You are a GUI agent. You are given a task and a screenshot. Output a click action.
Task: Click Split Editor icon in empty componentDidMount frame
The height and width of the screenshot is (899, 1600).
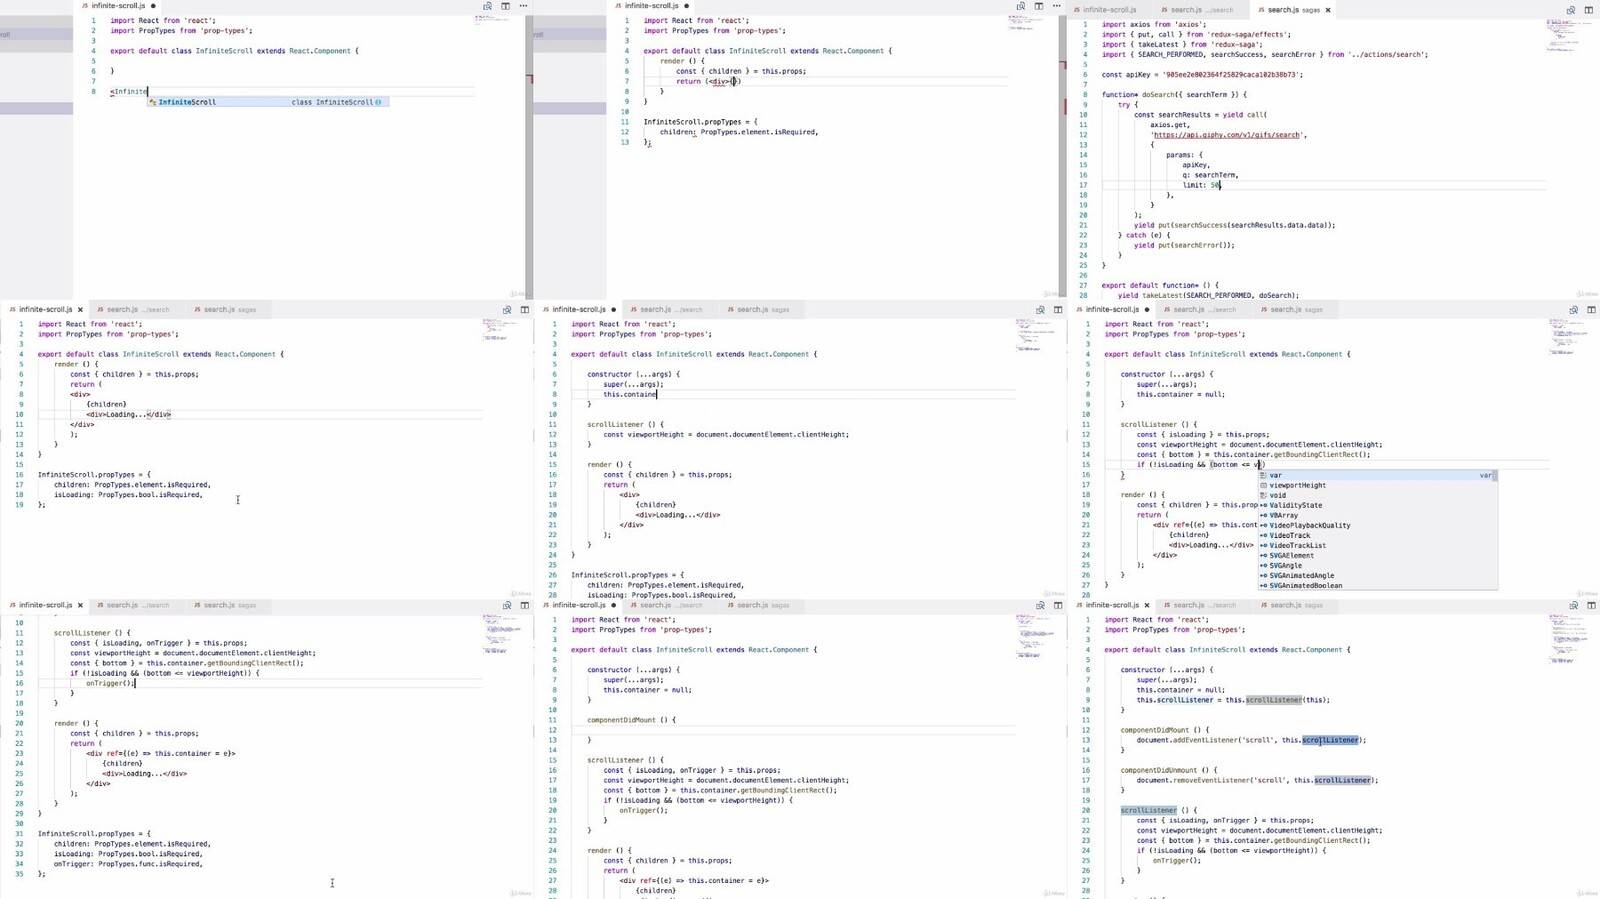1057,605
